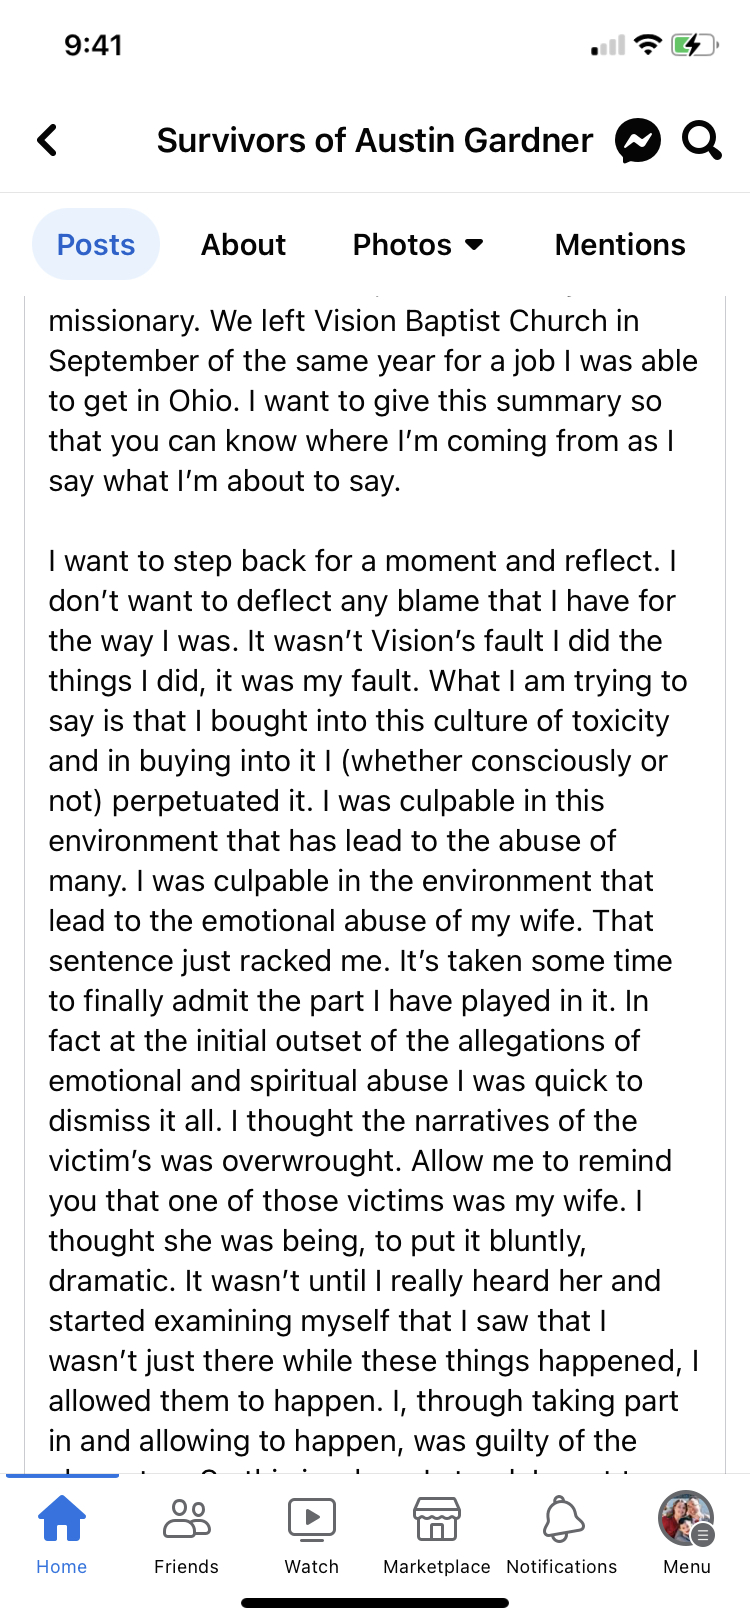
Task: Open the Notifications bell icon
Action: click(563, 1518)
